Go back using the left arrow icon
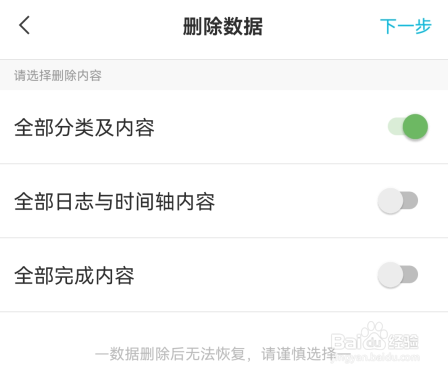448x375 pixels. 24,25
